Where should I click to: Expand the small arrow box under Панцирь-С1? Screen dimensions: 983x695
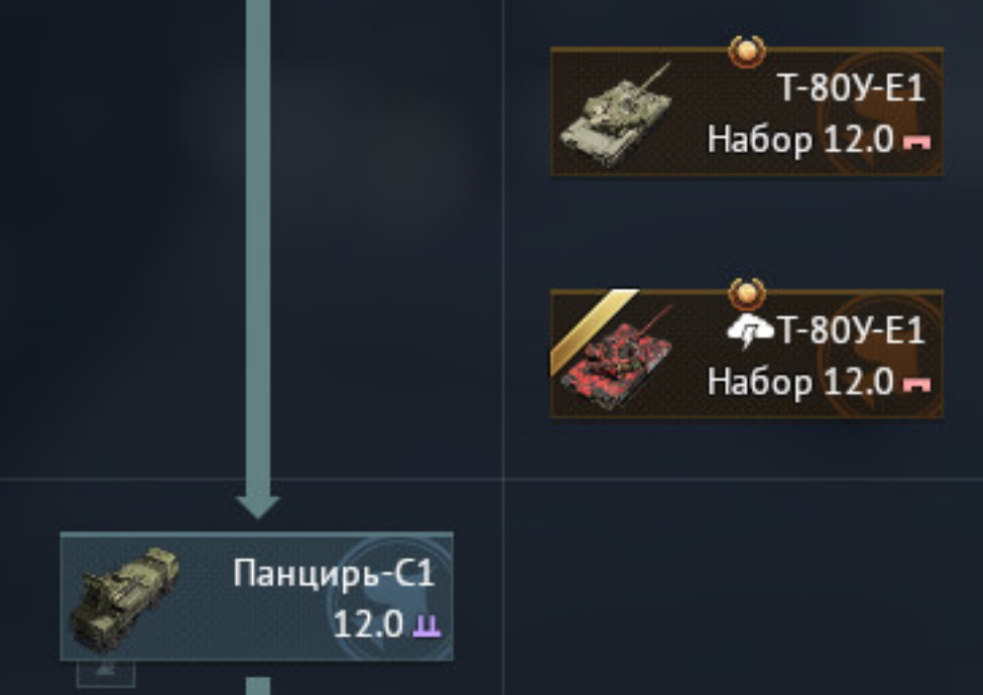click(x=105, y=673)
